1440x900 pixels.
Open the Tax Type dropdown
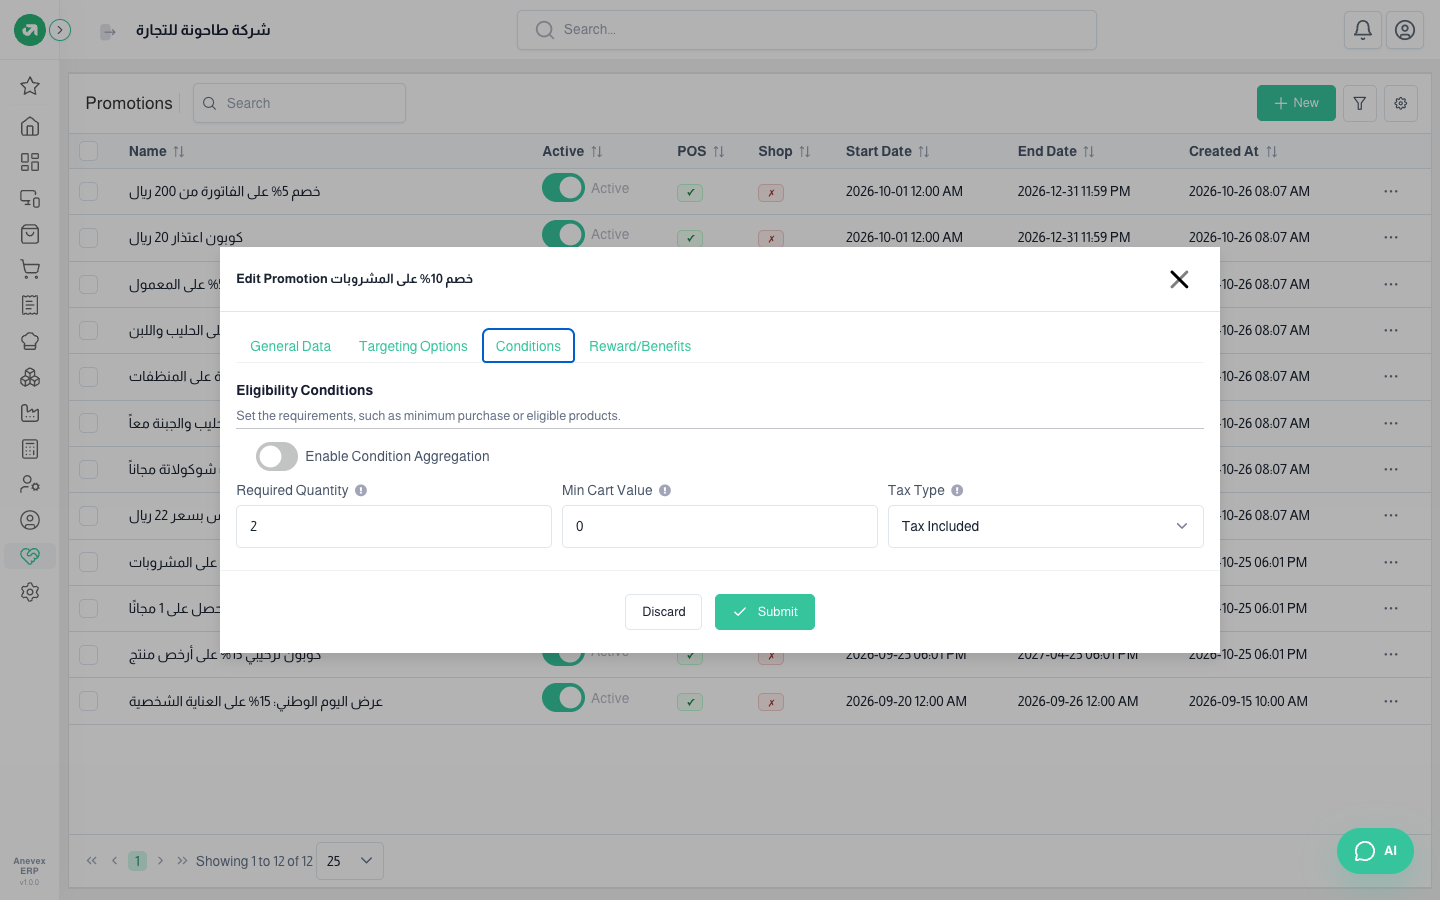[1045, 526]
